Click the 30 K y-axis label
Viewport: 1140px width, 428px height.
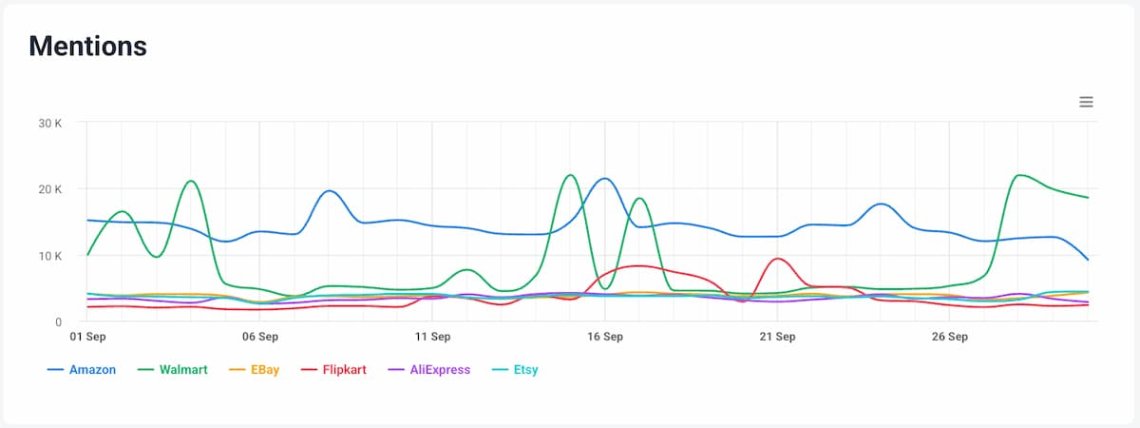click(x=52, y=123)
